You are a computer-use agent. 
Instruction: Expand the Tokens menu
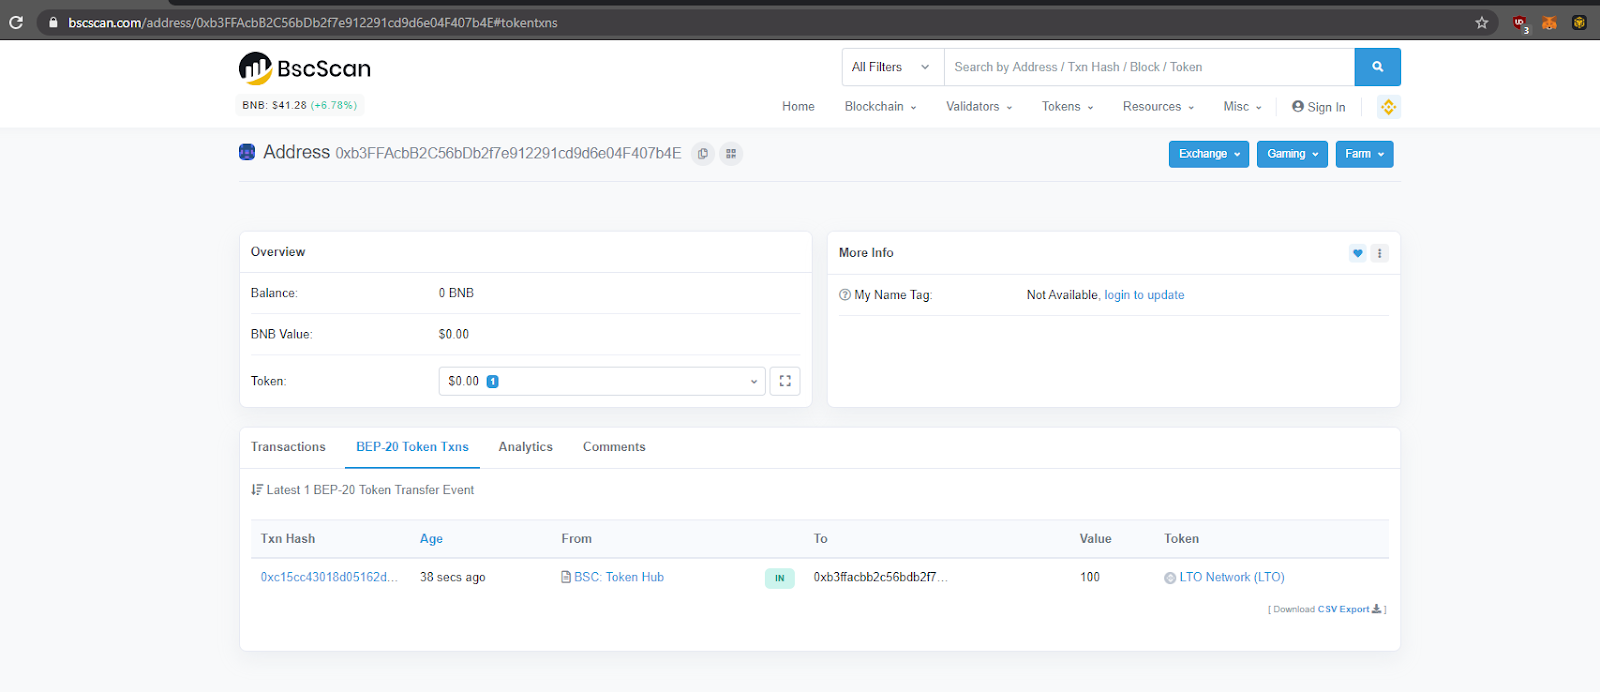(1068, 107)
